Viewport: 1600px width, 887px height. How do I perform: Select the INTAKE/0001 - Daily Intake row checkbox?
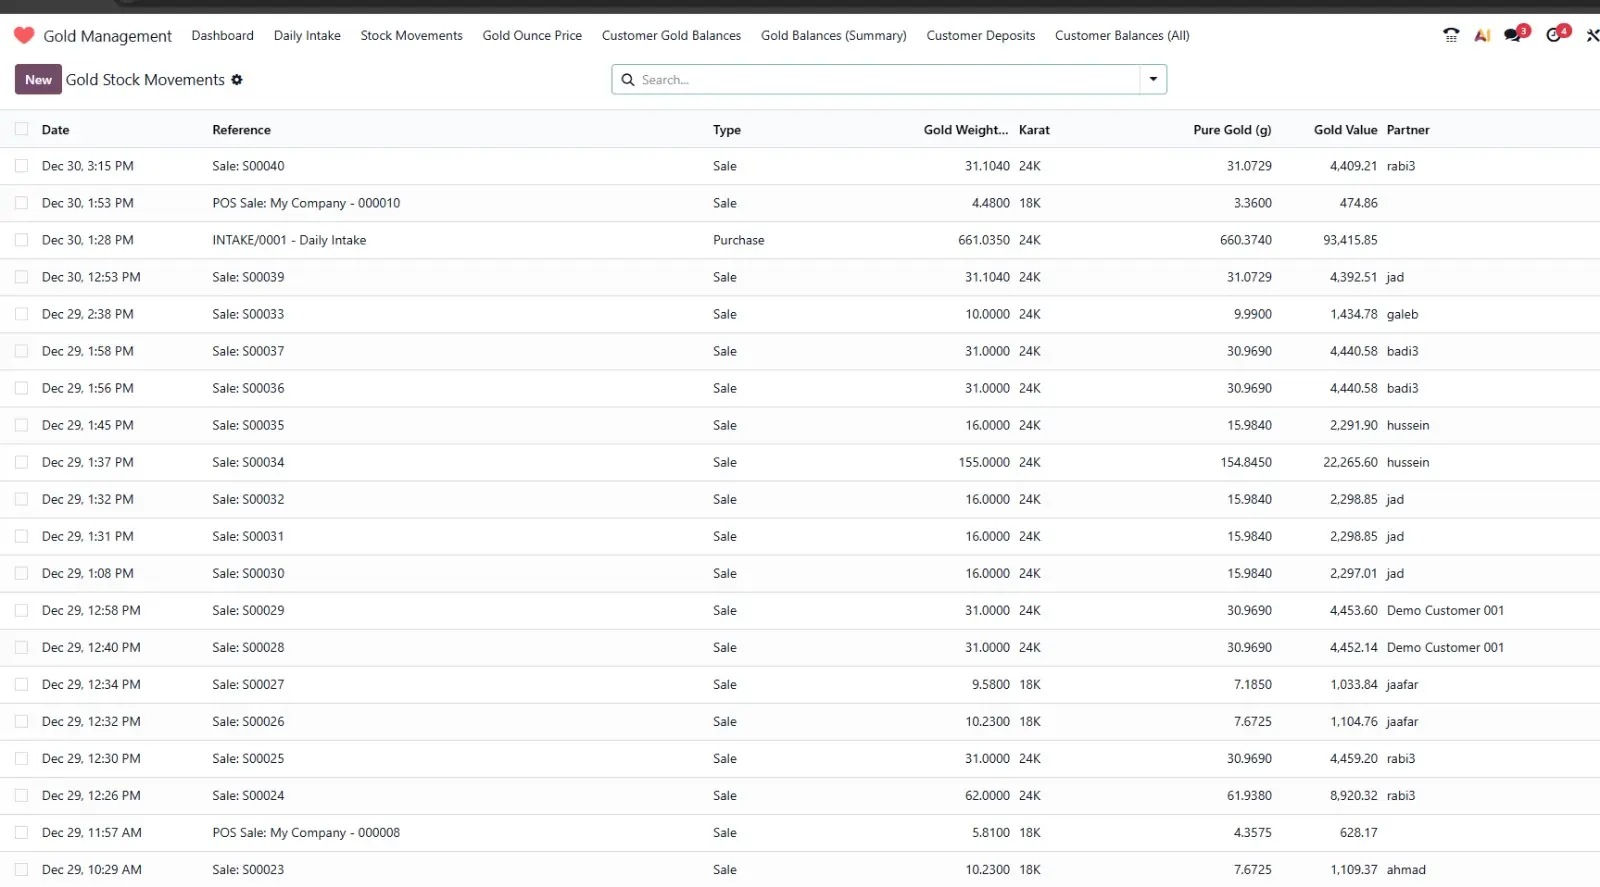pyautogui.click(x=21, y=240)
